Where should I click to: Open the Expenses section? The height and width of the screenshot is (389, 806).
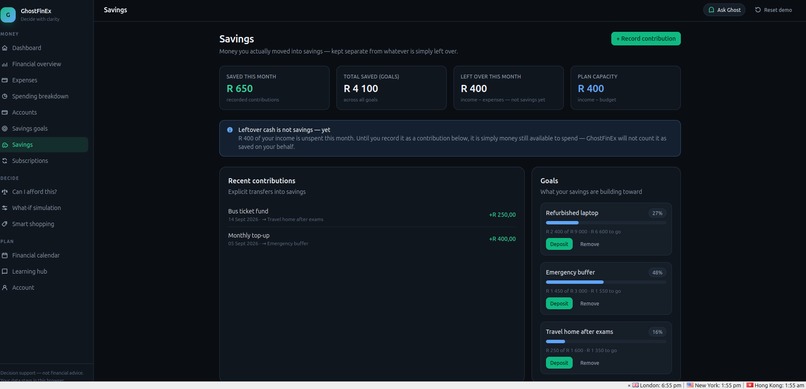point(44,80)
